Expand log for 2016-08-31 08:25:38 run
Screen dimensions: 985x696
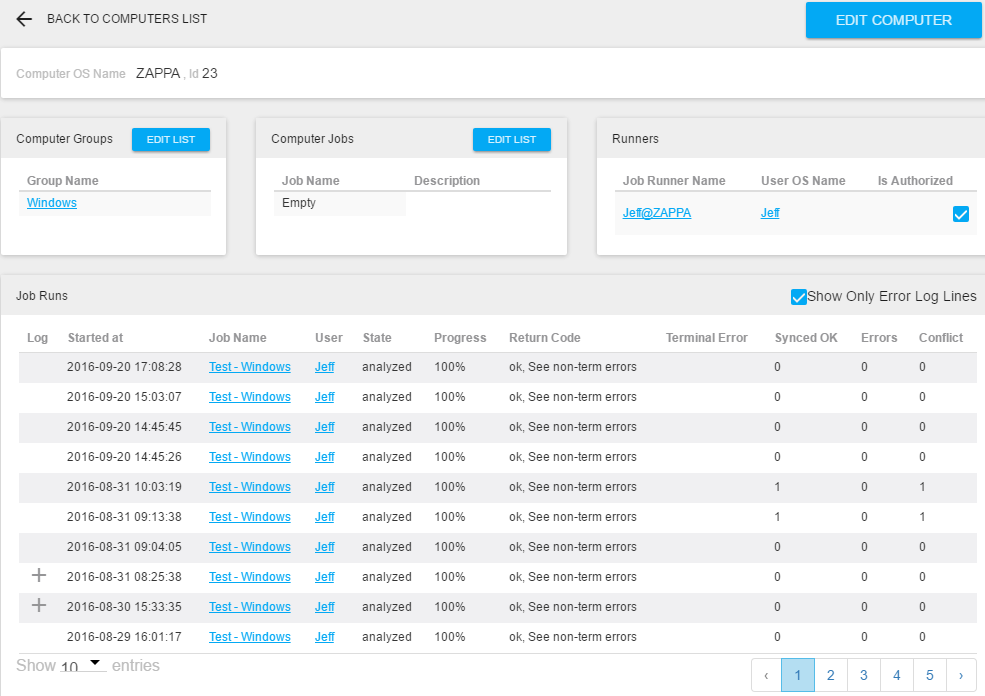[39, 576]
